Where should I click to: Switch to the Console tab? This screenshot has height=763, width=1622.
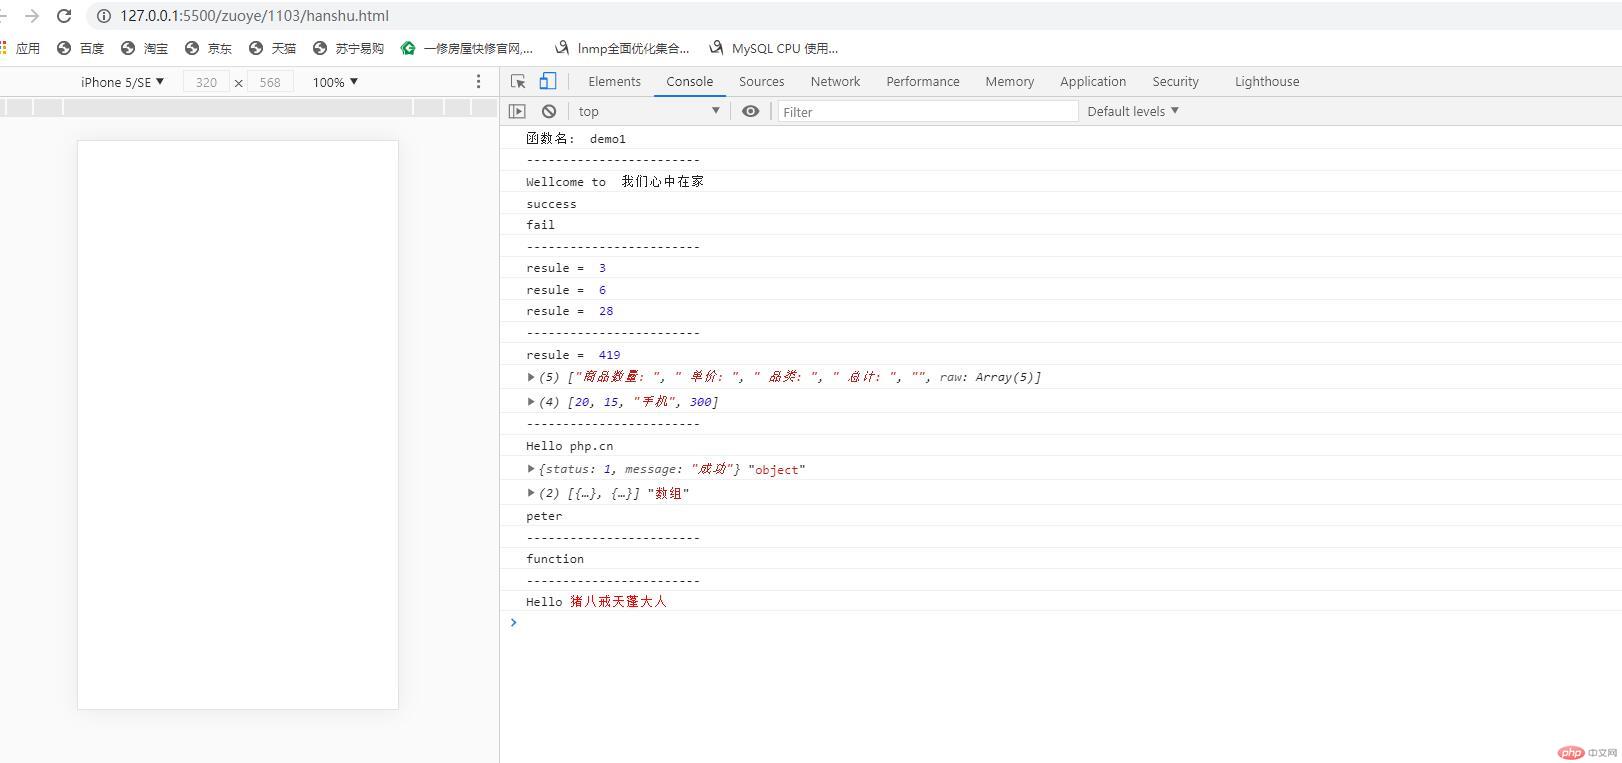pyautogui.click(x=690, y=82)
